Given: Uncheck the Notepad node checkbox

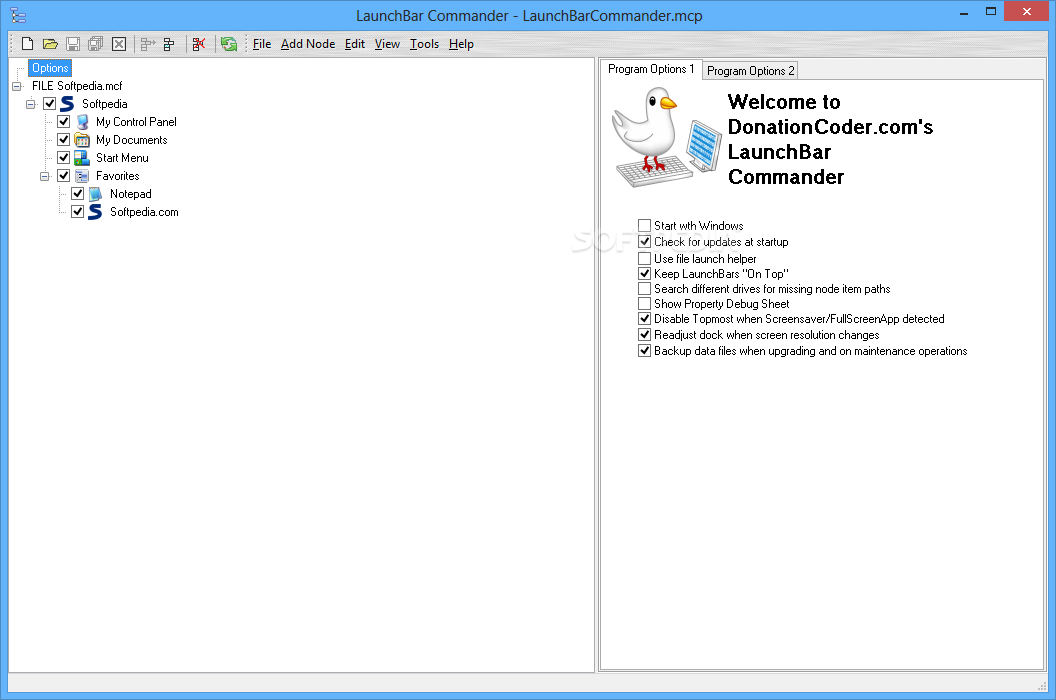Looking at the screenshot, I should pos(77,194).
